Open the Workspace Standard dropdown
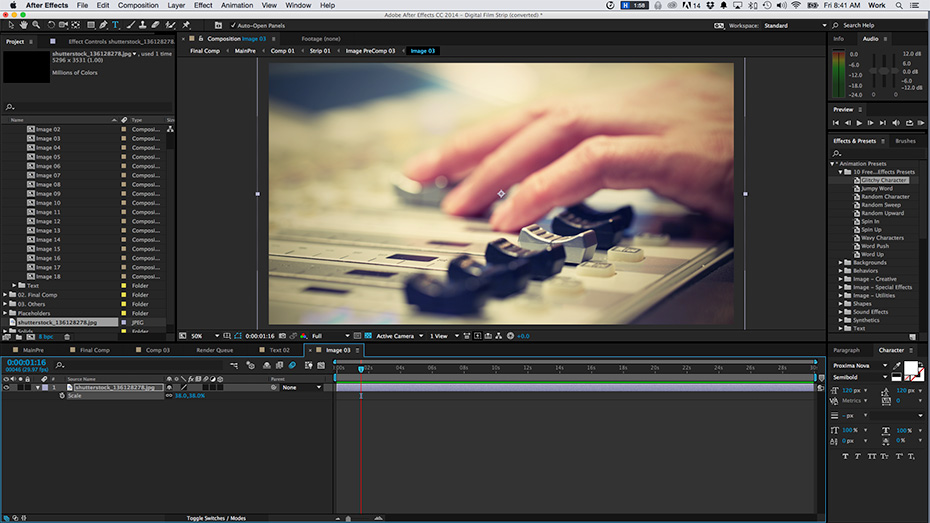Screen dimensions: 930x523 tap(795, 25)
